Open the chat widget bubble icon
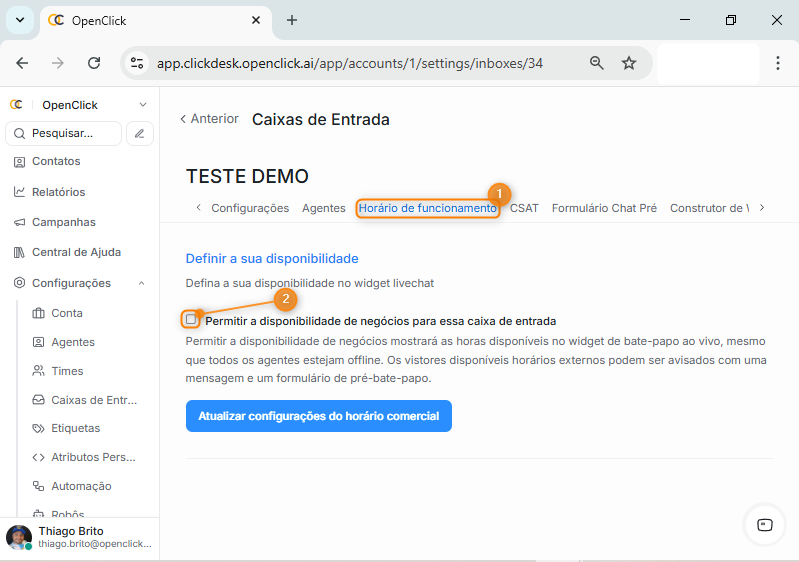Image resolution: width=799 pixels, height=562 pixels. (764, 524)
